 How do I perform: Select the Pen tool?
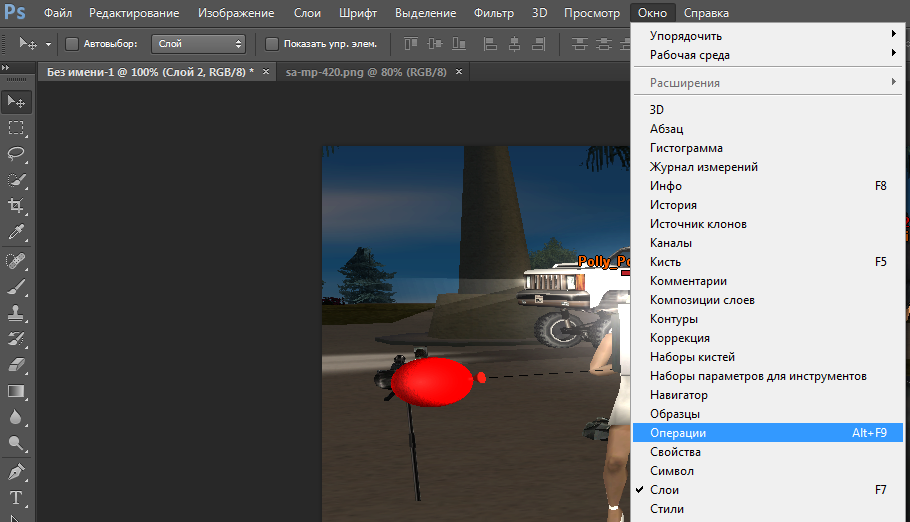tap(16, 471)
